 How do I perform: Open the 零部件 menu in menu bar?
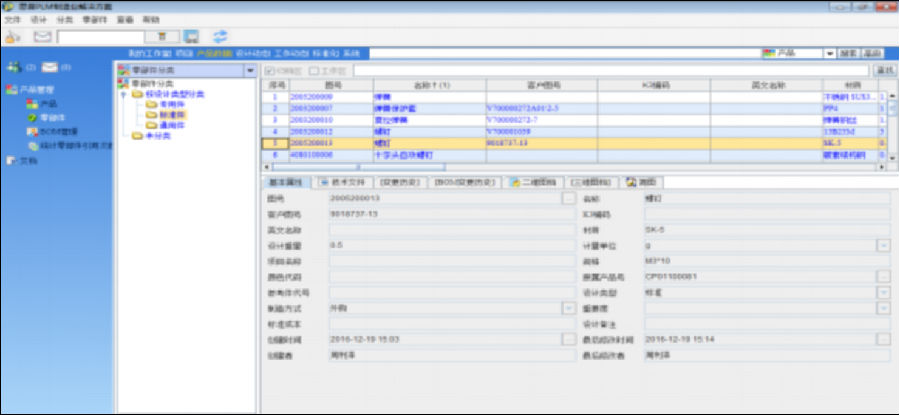click(x=95, y=19)
